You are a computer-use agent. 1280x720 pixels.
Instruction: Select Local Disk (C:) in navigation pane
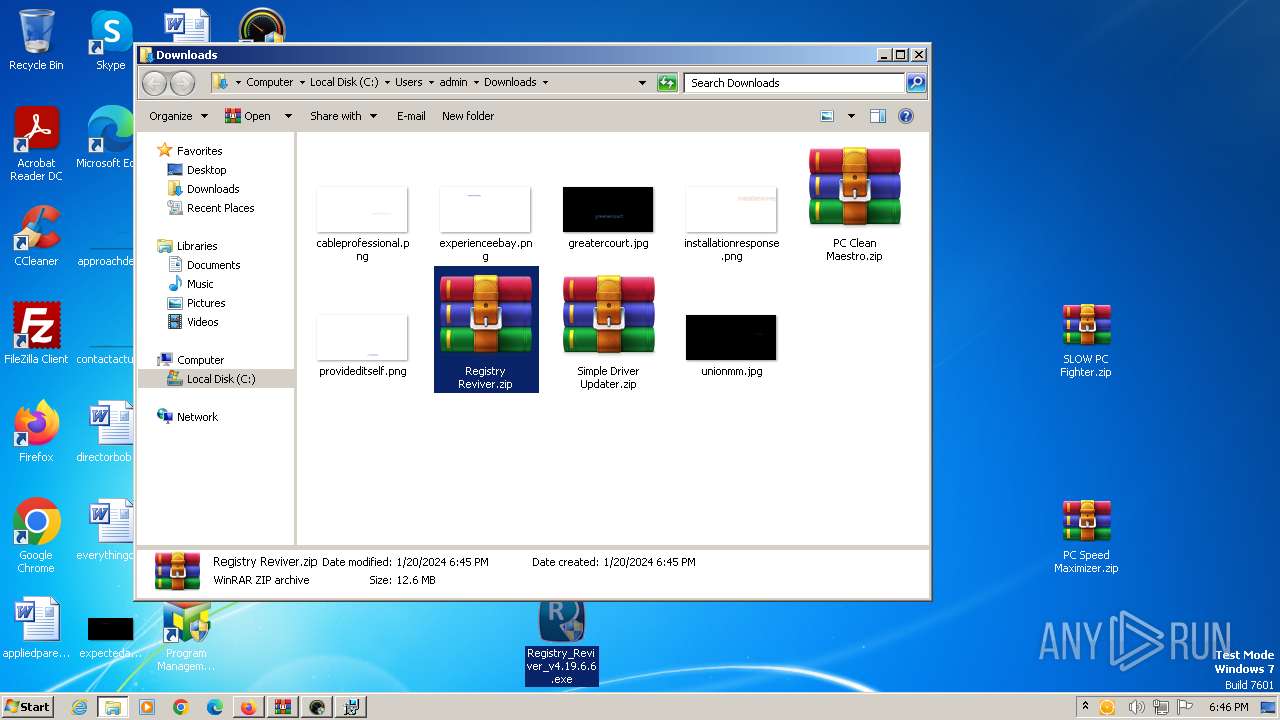point(220,379)
